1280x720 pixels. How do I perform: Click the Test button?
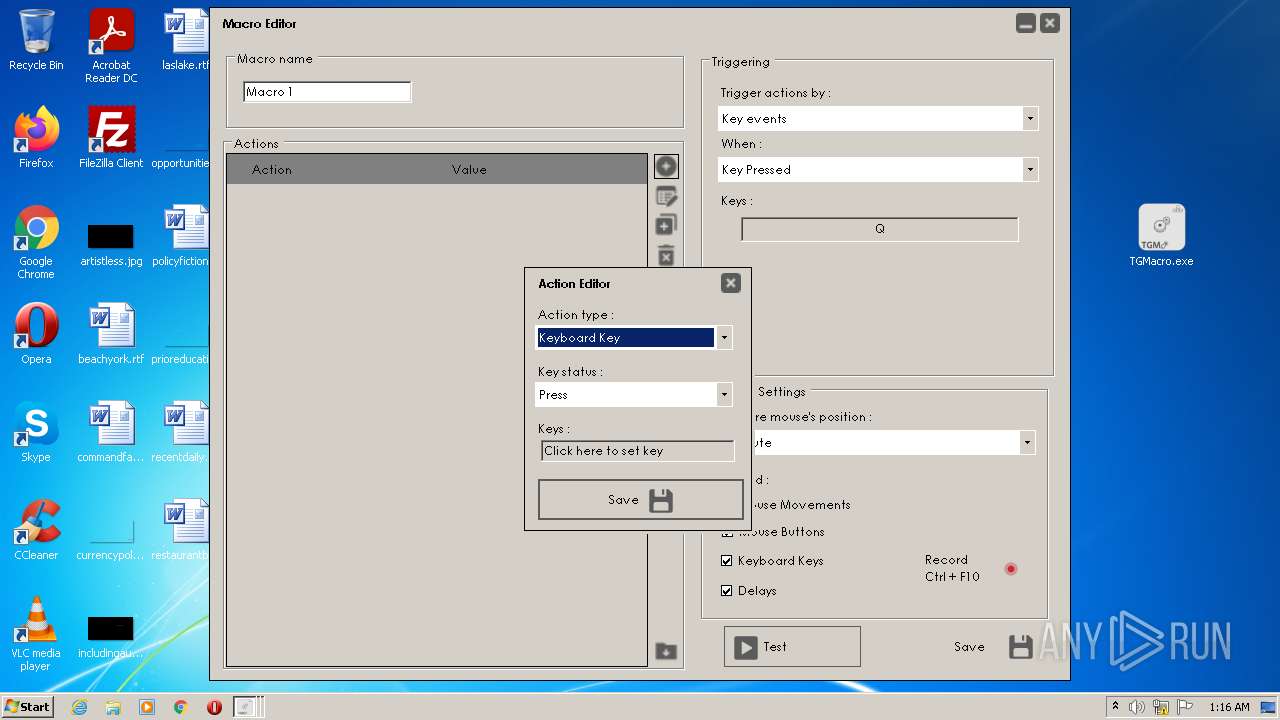coord(792,647)
